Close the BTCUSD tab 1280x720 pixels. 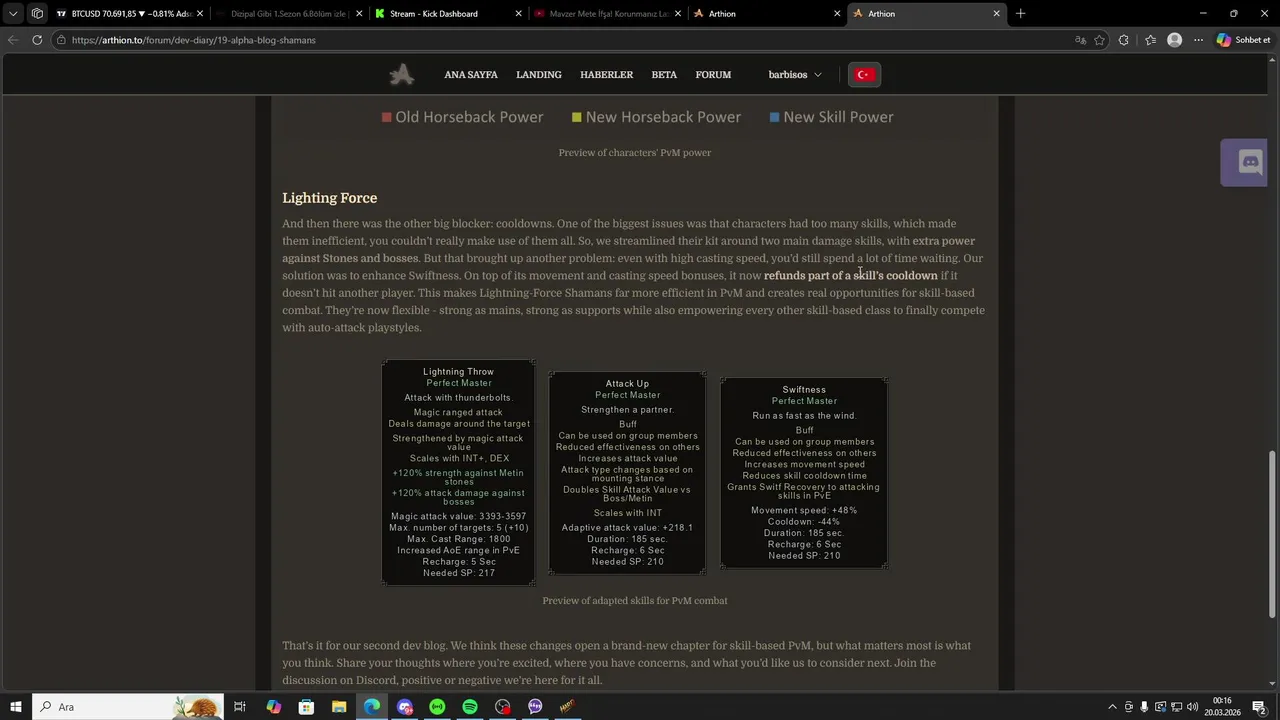[199, 14]
